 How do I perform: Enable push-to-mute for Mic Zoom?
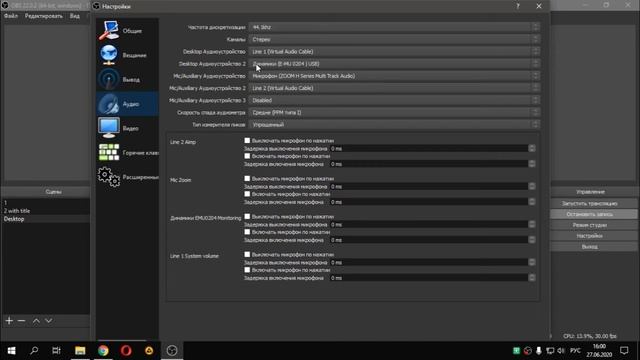[247, 178]
